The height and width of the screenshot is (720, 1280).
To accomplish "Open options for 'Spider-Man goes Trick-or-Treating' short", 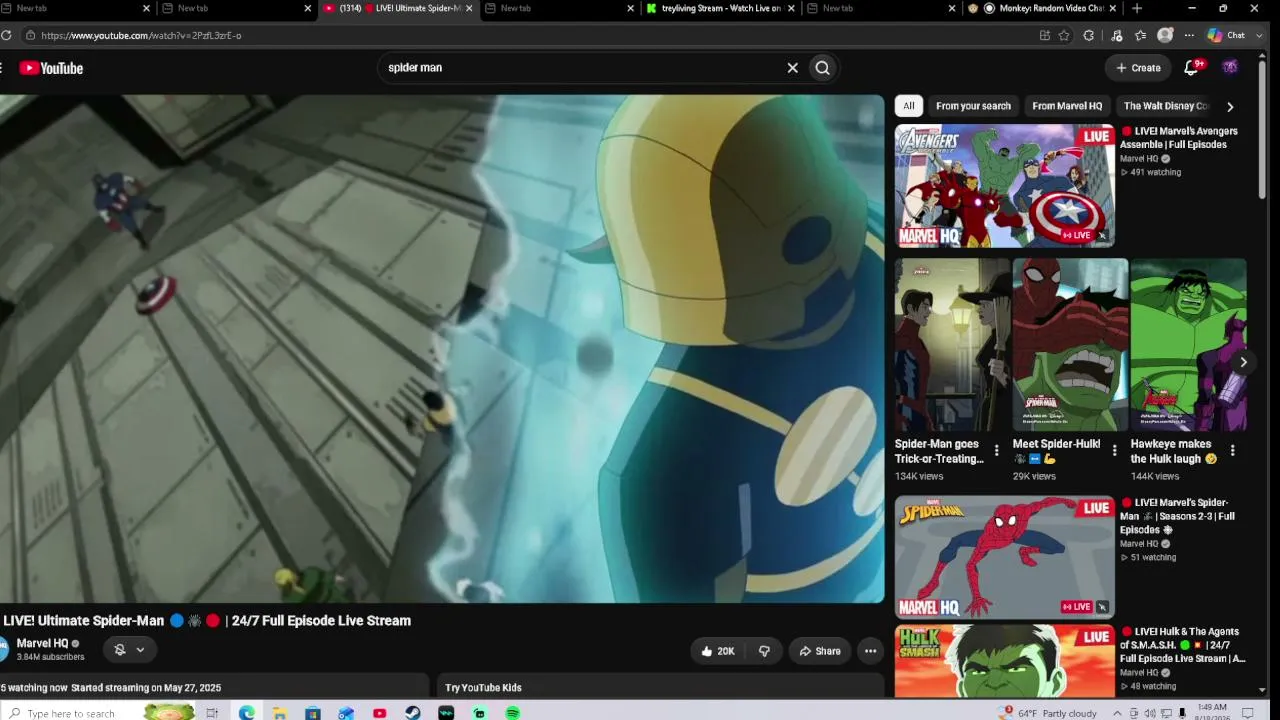I will coord(996,451).
